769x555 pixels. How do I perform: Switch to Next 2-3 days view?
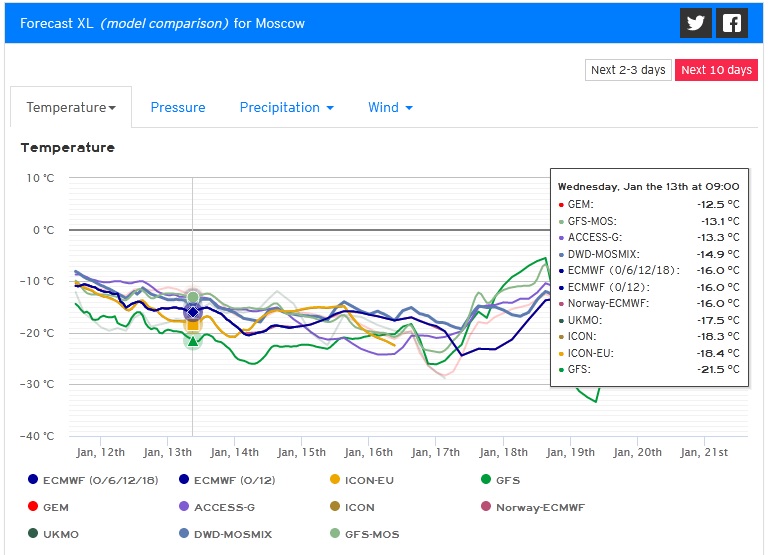(628, 70)
